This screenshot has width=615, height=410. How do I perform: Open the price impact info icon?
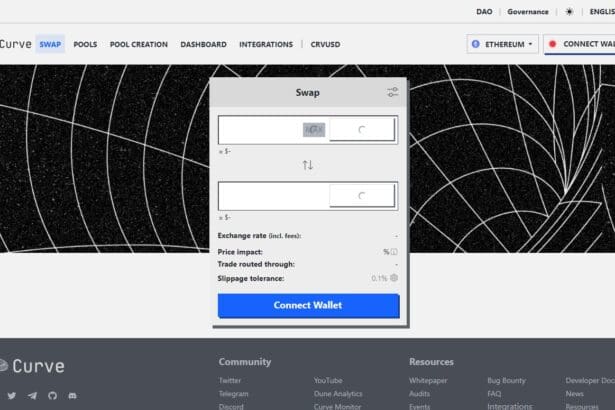[x=394, y=251]
